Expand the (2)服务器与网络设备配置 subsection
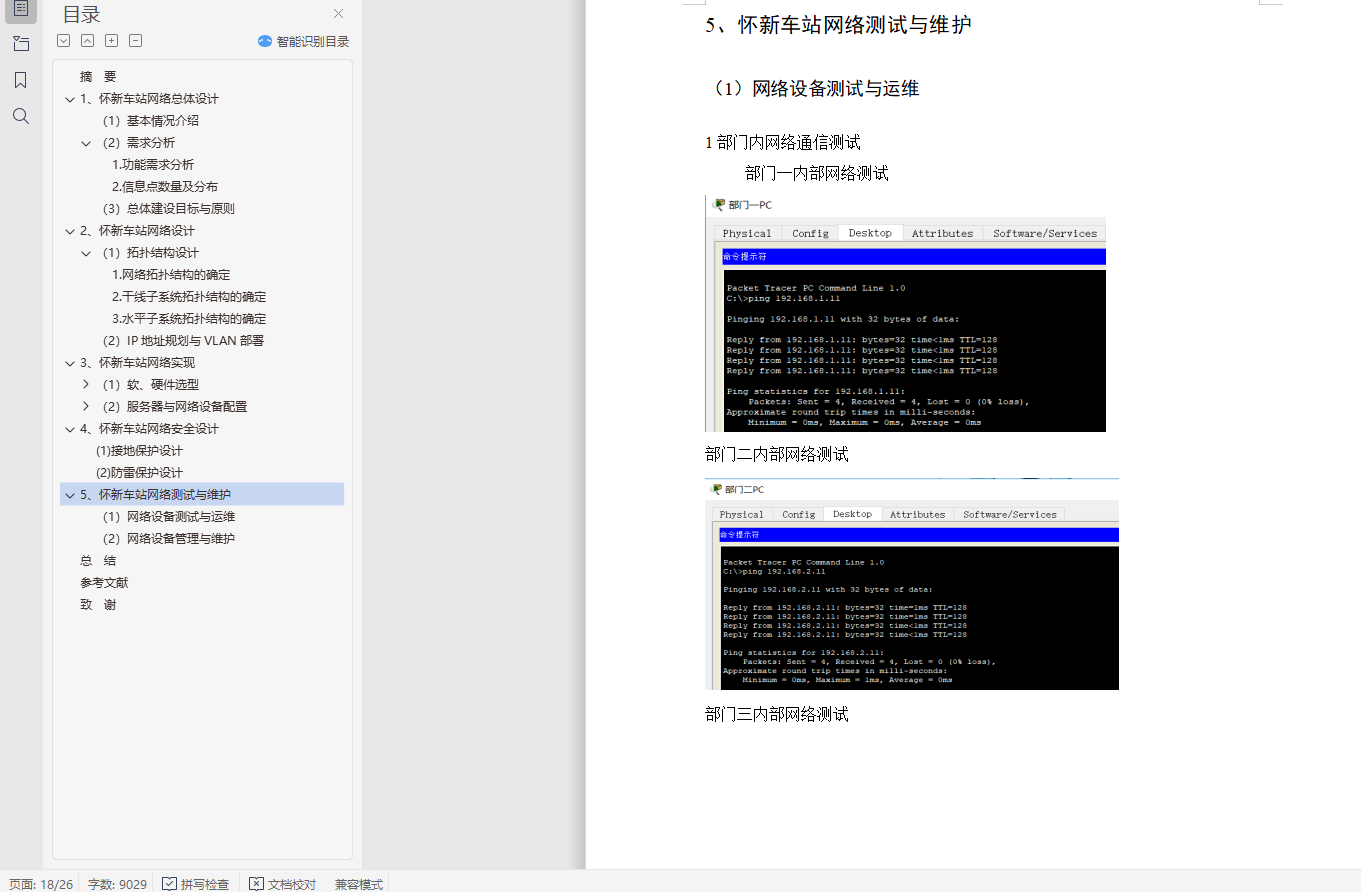 coord(86,407)
